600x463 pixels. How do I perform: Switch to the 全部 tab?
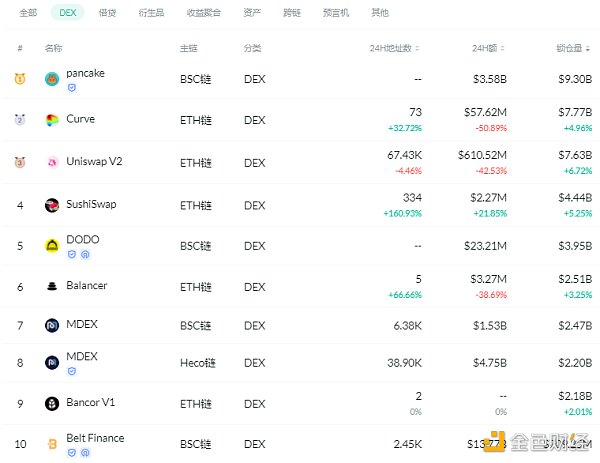(x=28, y=13)
